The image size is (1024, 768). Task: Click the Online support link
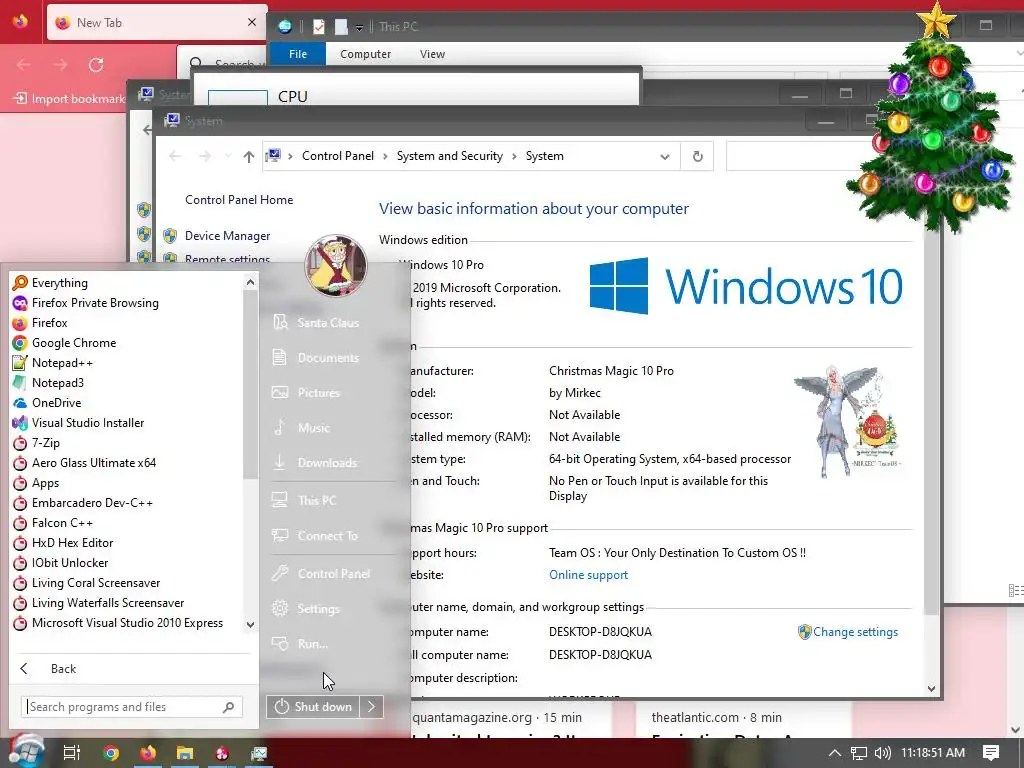click(x=588, y=575)
